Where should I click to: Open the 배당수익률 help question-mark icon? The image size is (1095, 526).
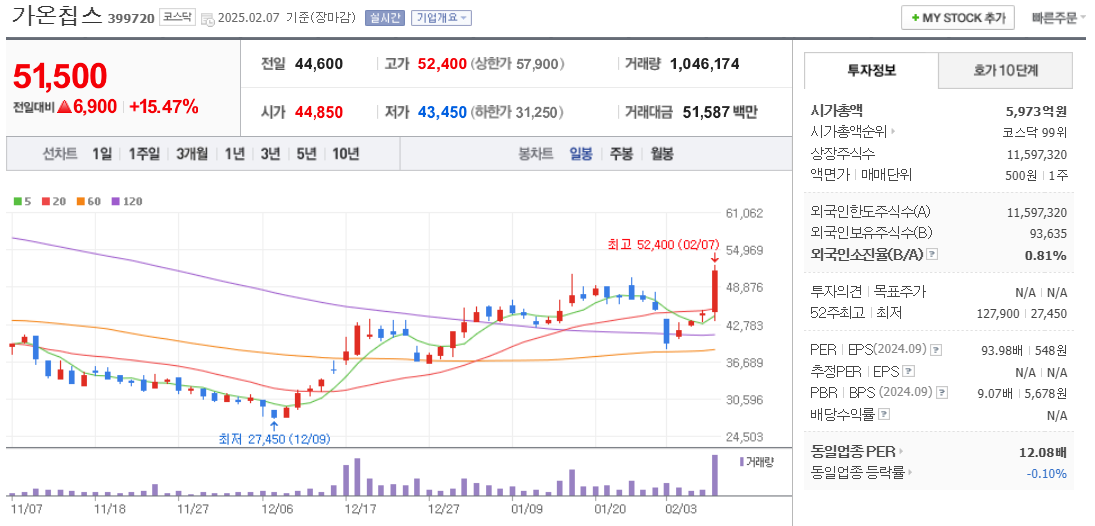pyautogui.click(x=883, y=414)
